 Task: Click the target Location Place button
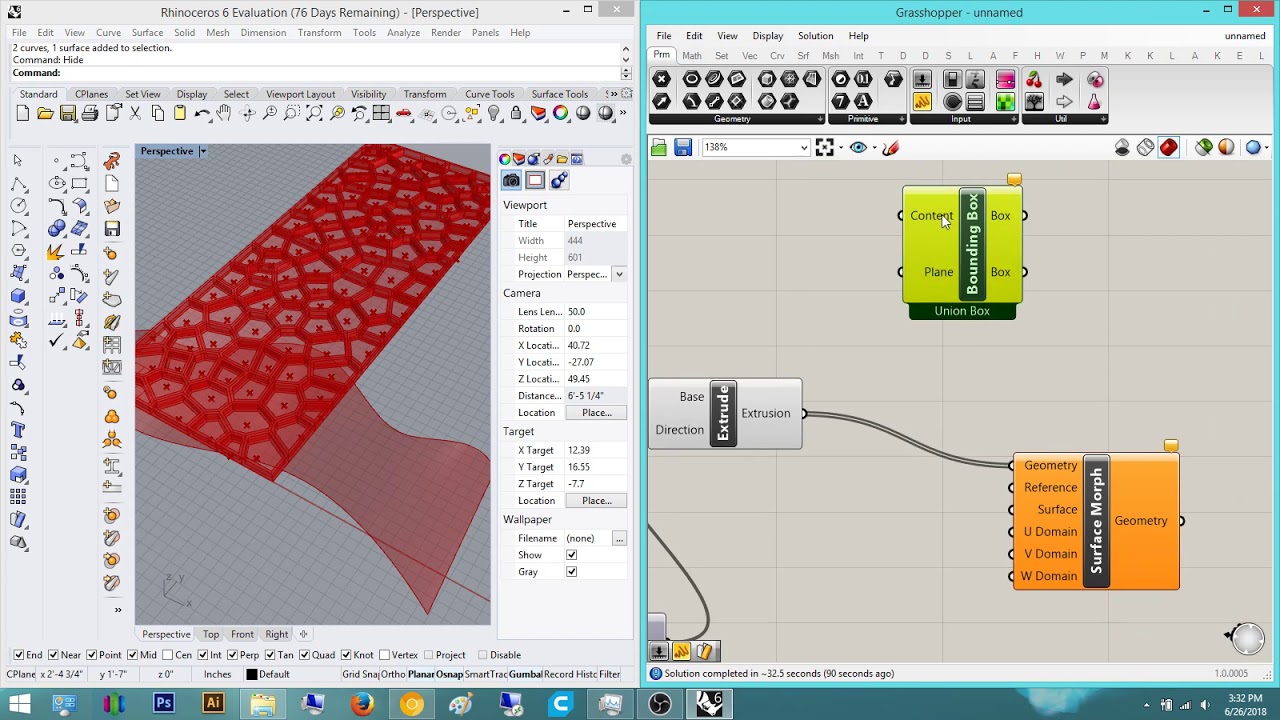click(x=596, y=501)
